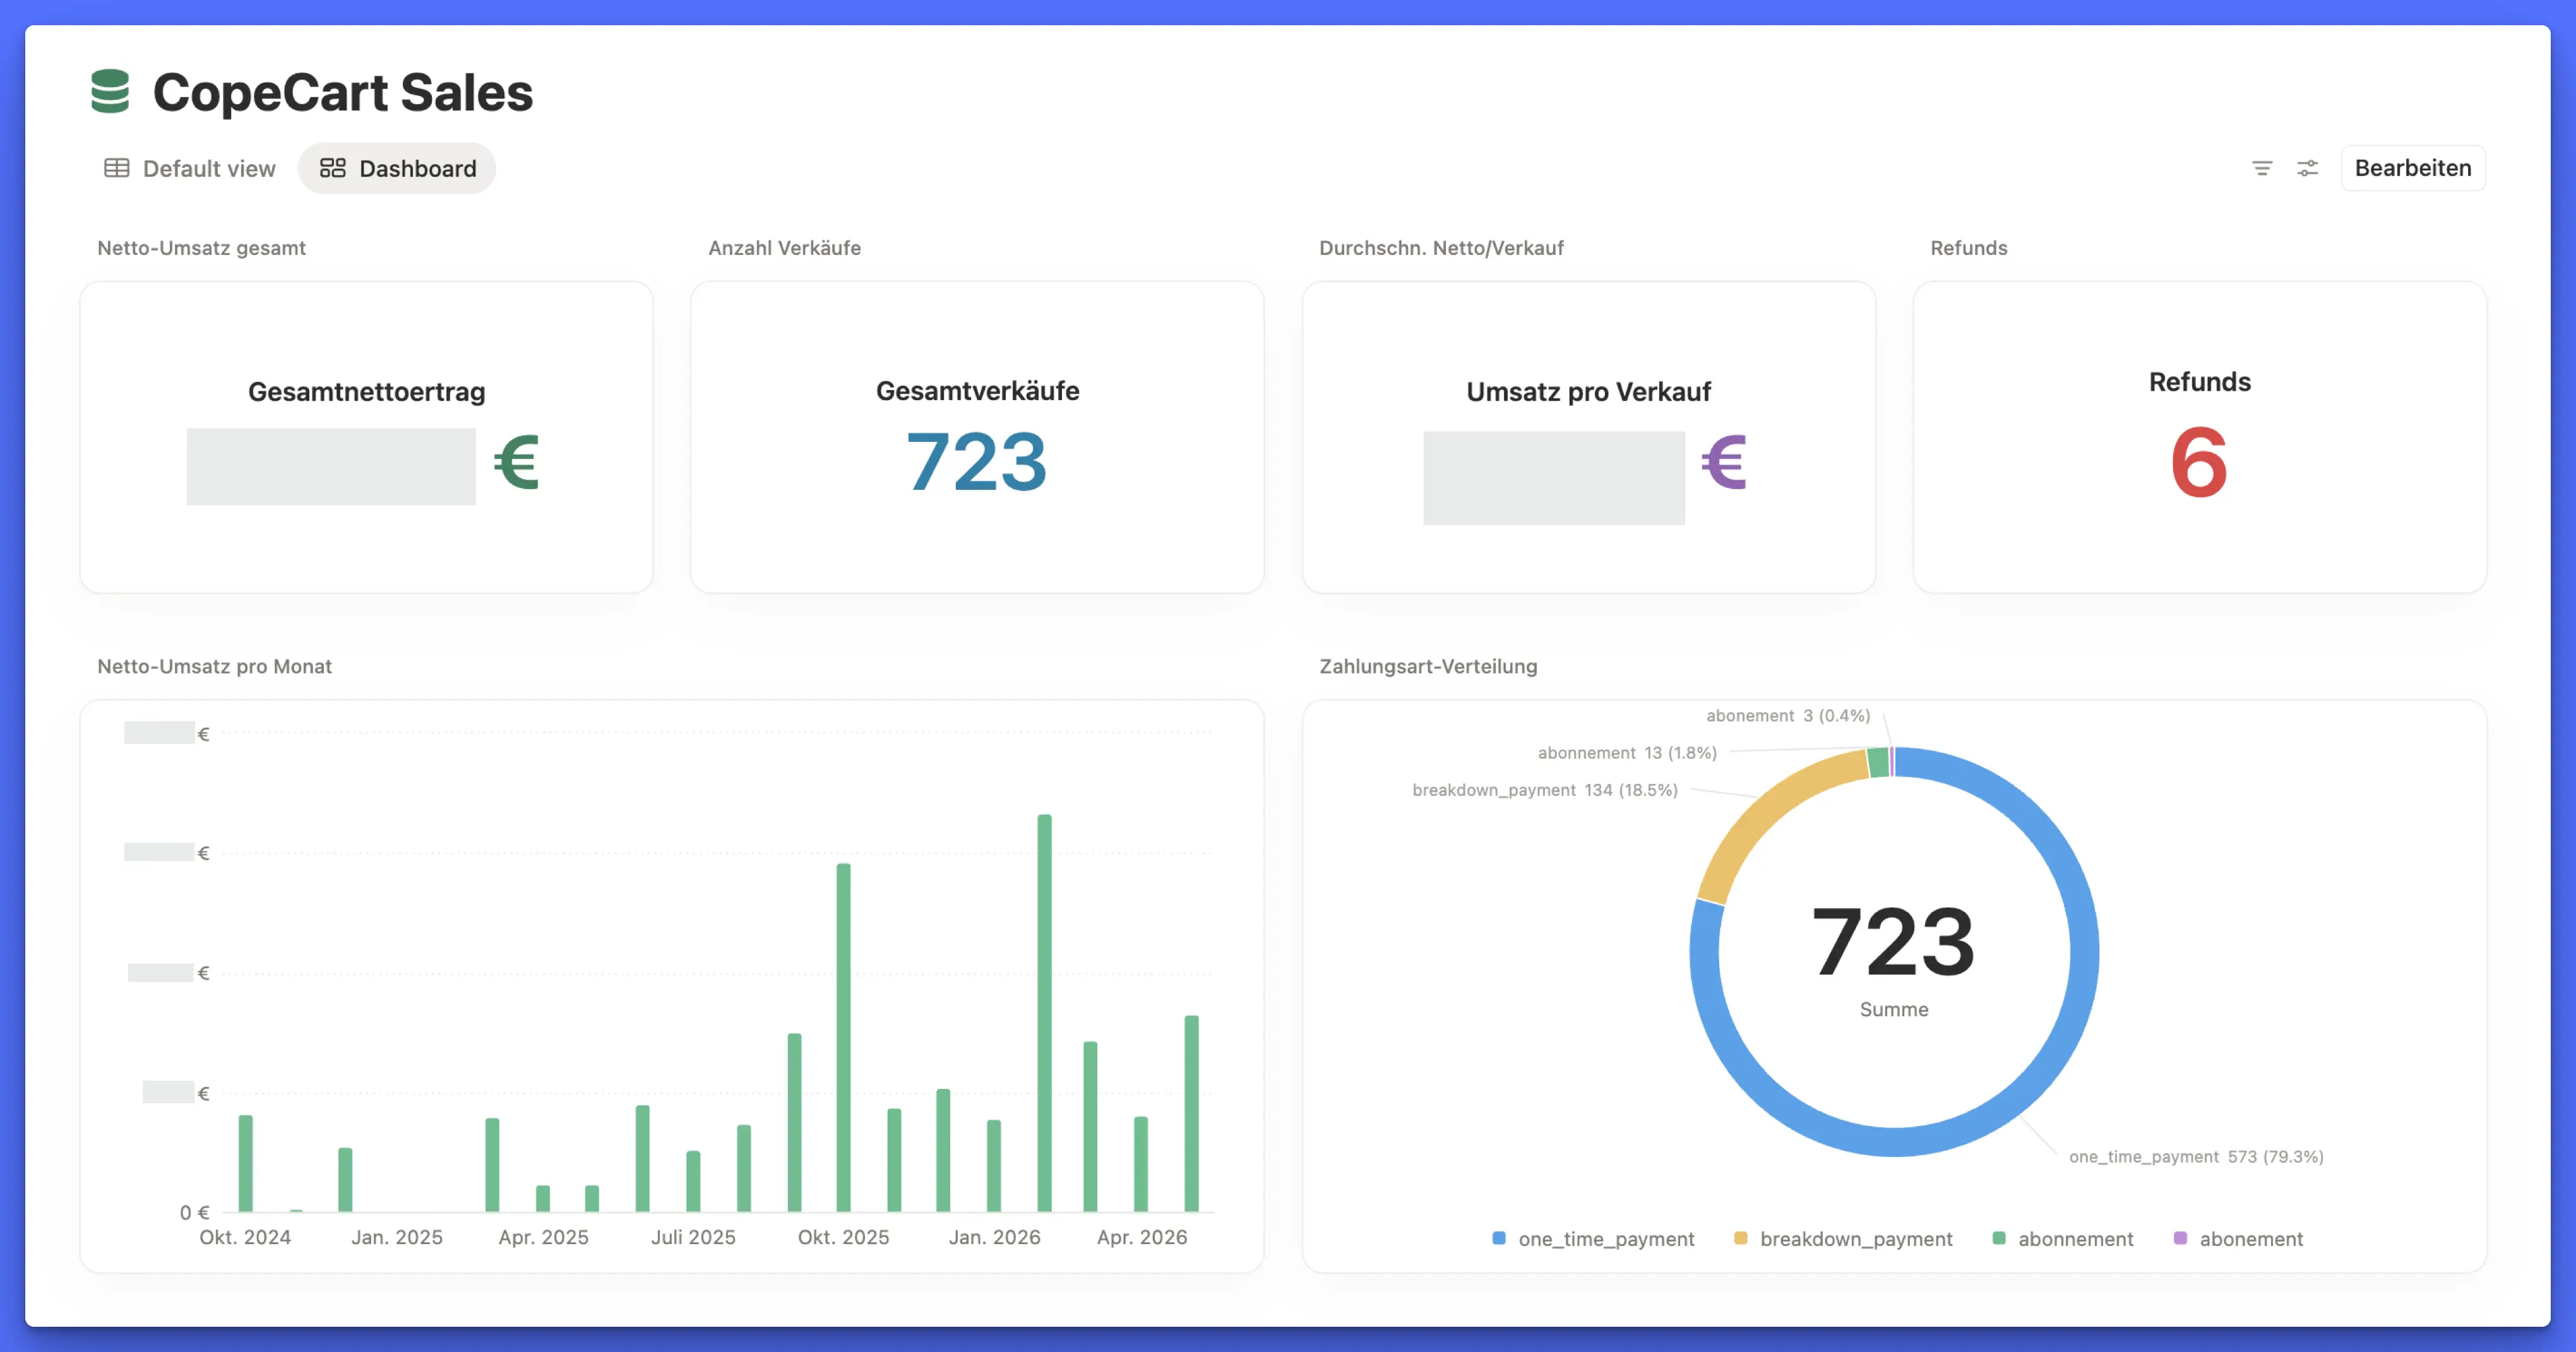Screen dimensions: 2576x1352
Task: Click the table icon of Default view
Action: pos(117,168)
